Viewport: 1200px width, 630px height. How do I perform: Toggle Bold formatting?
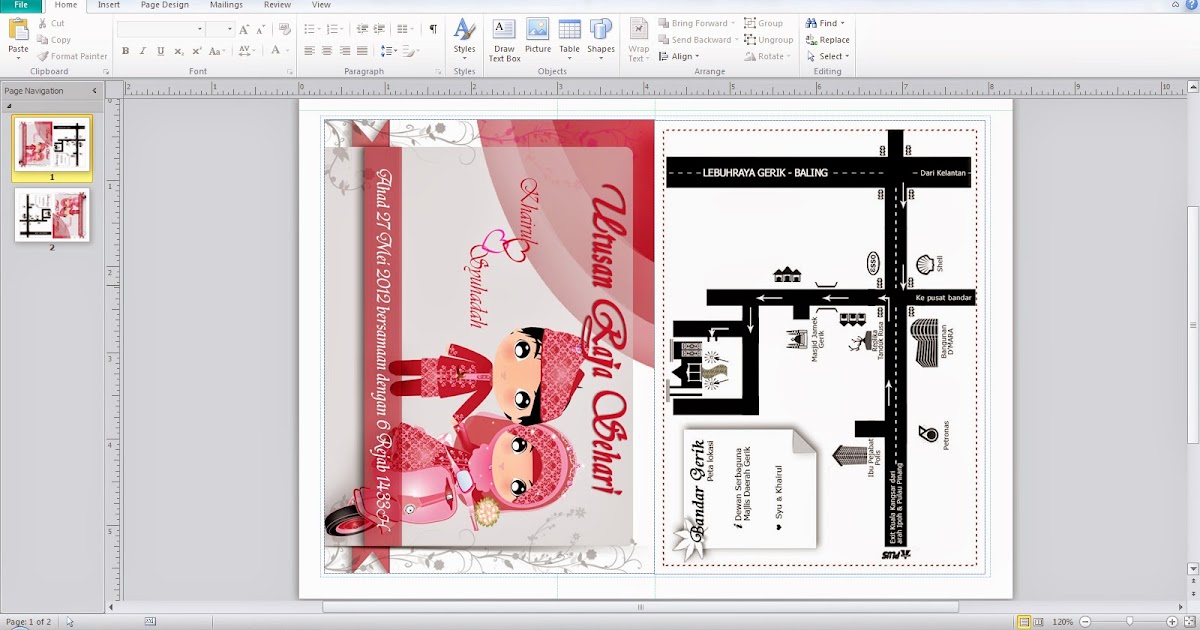pos(125,51)
